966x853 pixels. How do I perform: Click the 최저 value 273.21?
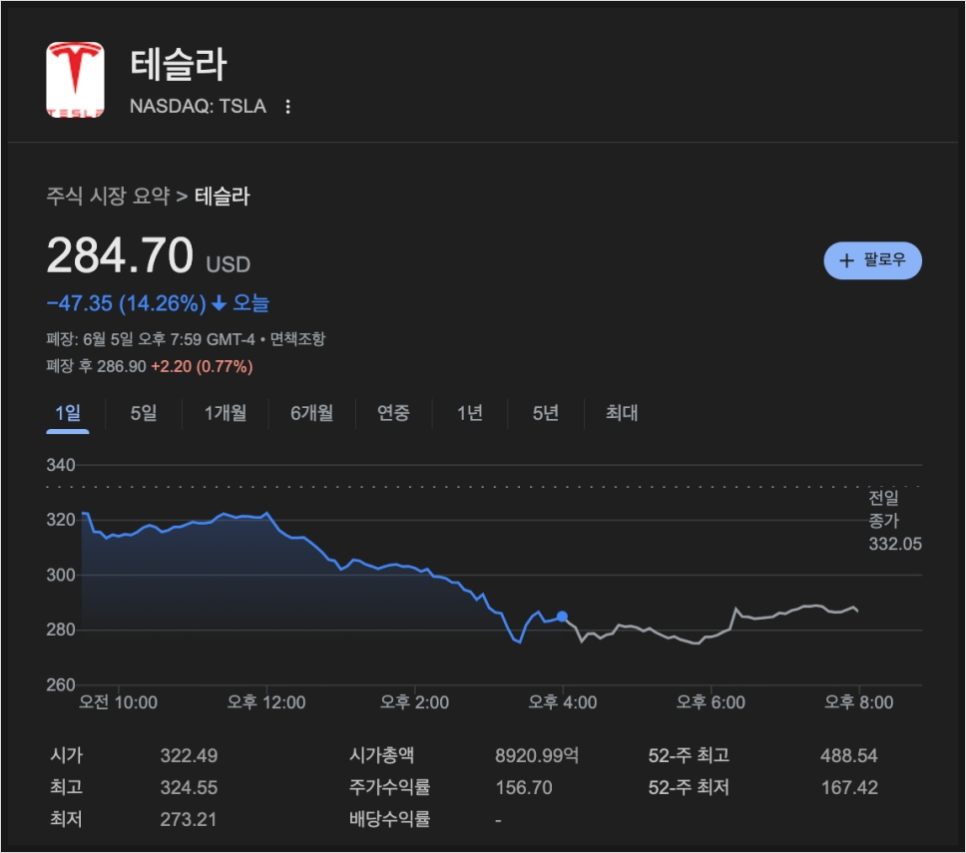(189, 820)
